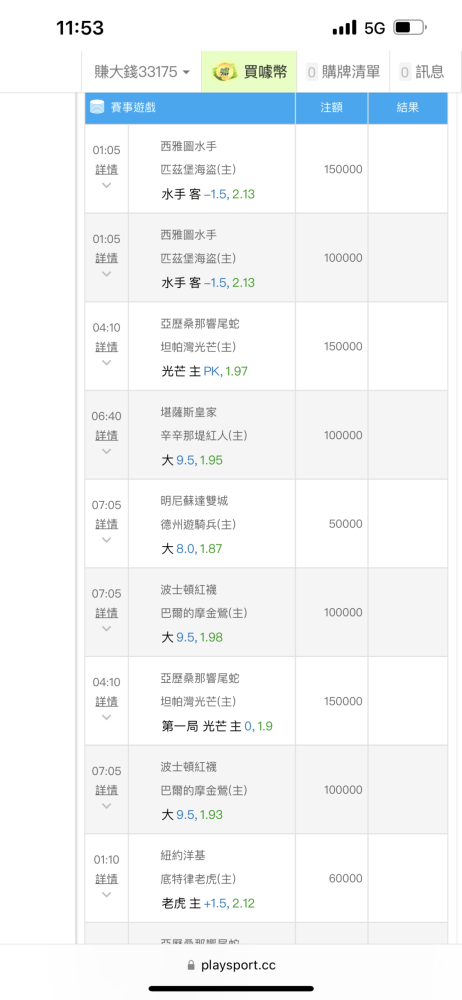Expand chevron for 第一局 光芒 bet row

[107, 717]
